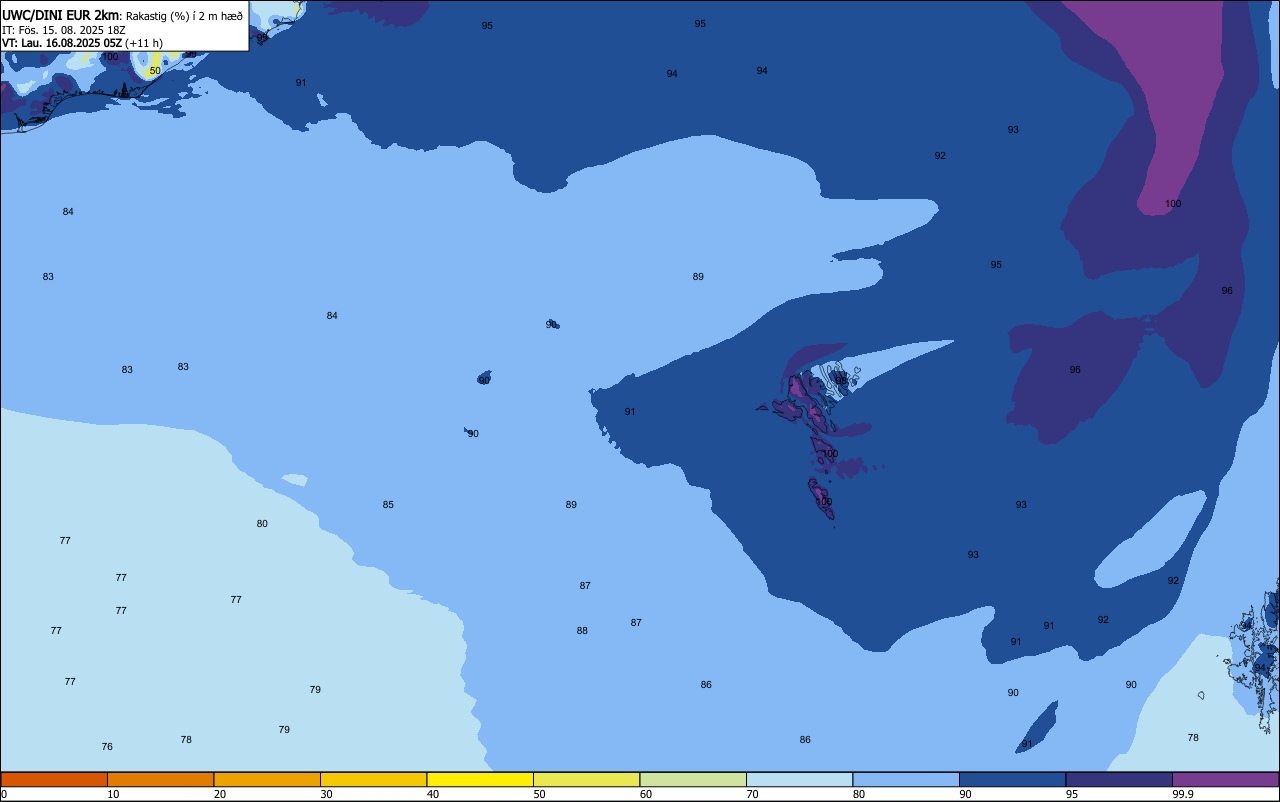The height and width of the screenshot is (802, 1280).
Task: Click the 'IT: Fös. 15. 08. 2025 18Z' line
Action: click(64, 30)
